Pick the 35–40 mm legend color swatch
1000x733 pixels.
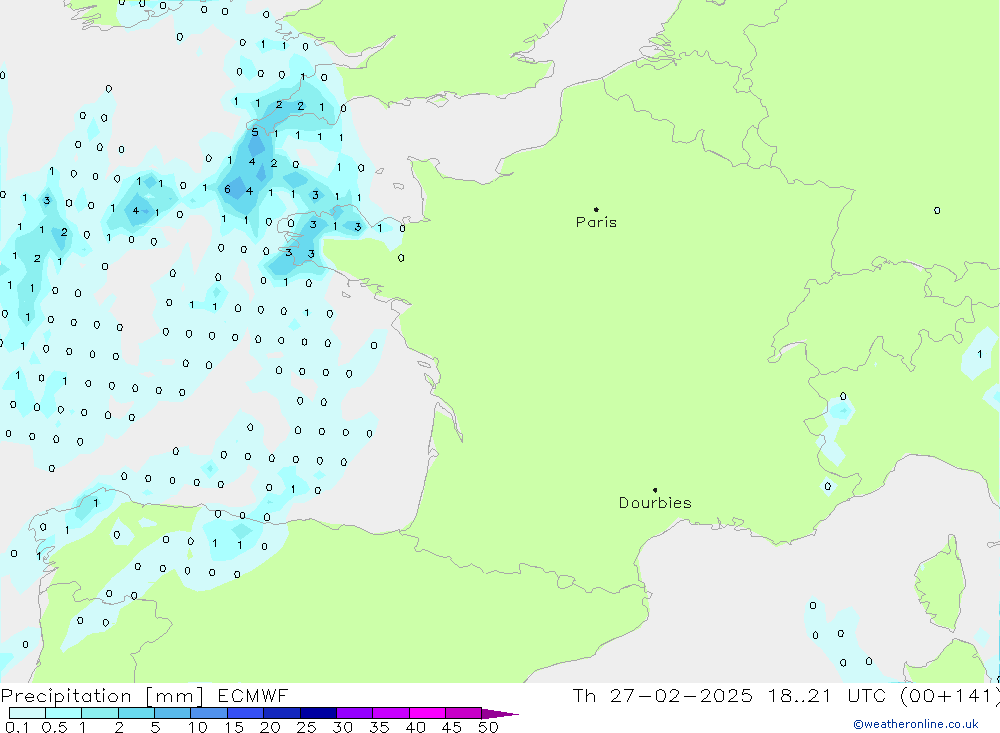click(391, 713)
